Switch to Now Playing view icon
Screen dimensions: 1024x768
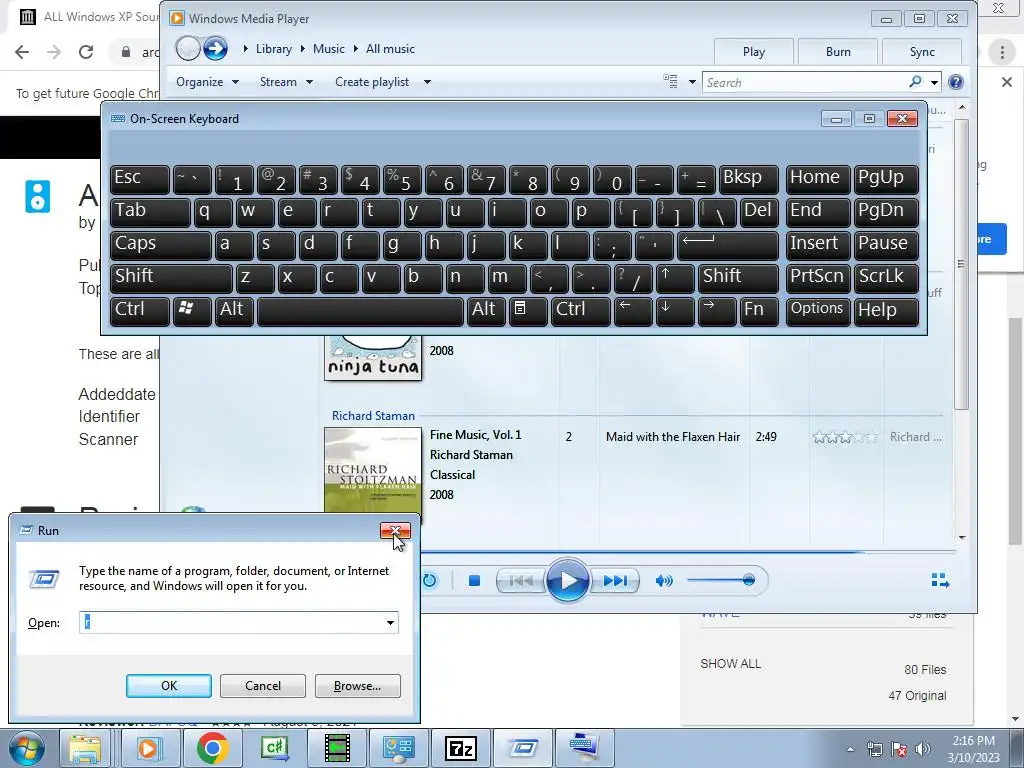[x=940, y=580]
